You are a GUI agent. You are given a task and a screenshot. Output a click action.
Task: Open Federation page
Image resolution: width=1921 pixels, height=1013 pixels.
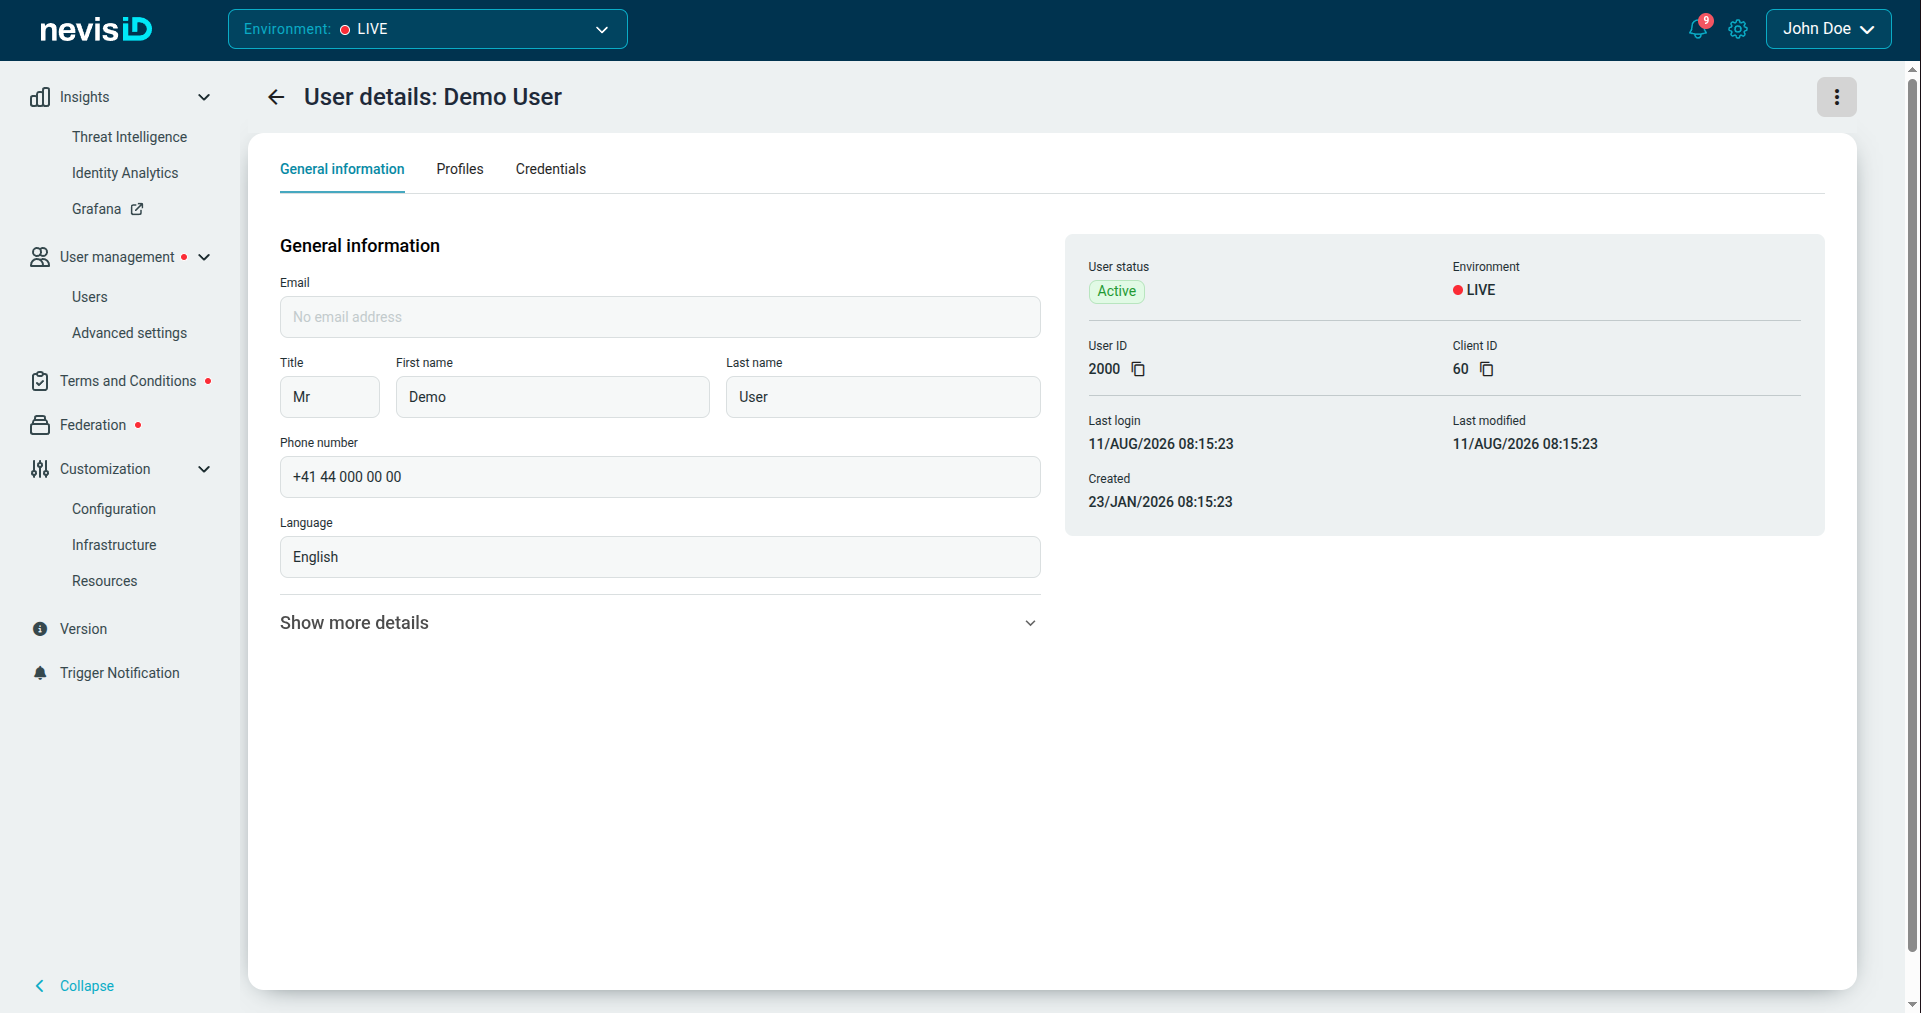(x=93, y=425)
